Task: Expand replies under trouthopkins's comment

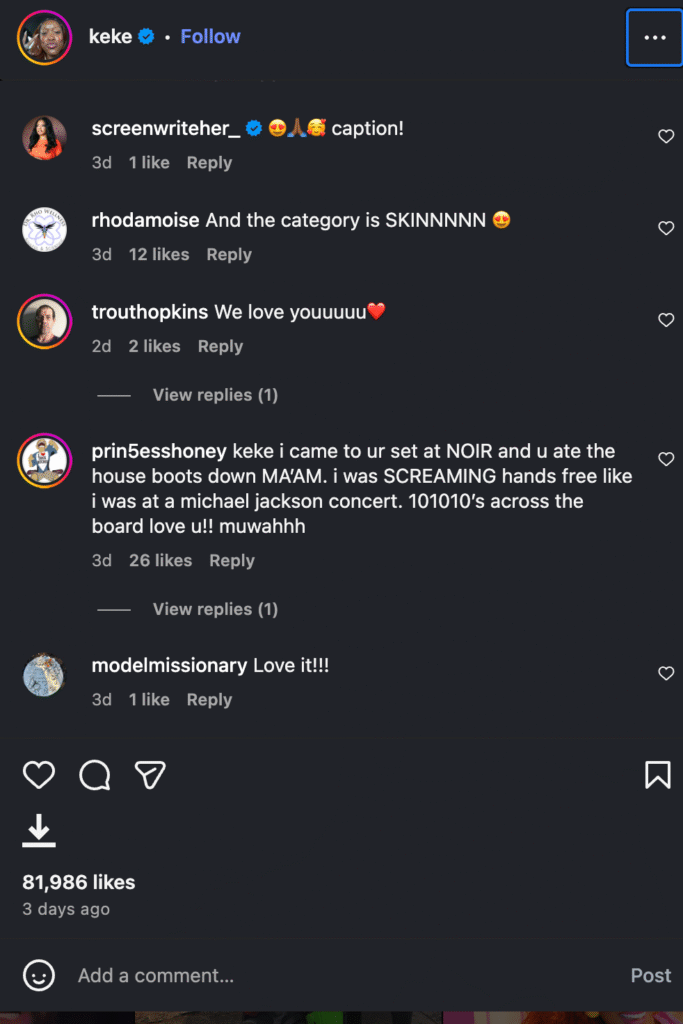Action: (x=215, y=395)
